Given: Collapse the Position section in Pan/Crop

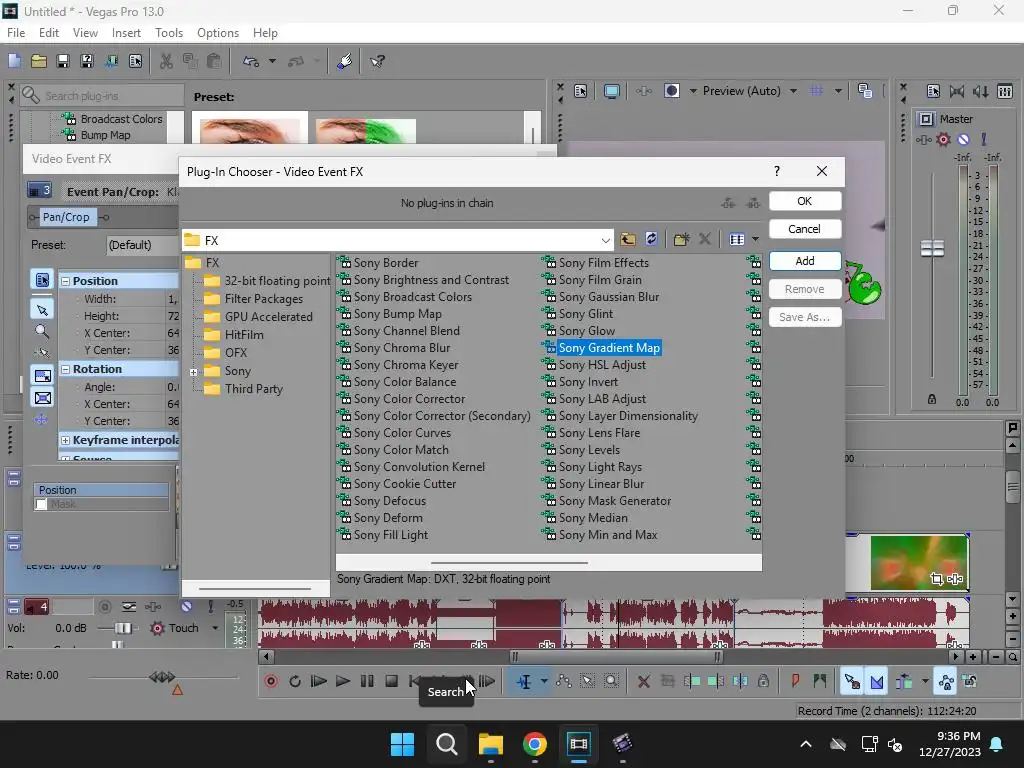Looking at the screenshot, I should [65, 281].
